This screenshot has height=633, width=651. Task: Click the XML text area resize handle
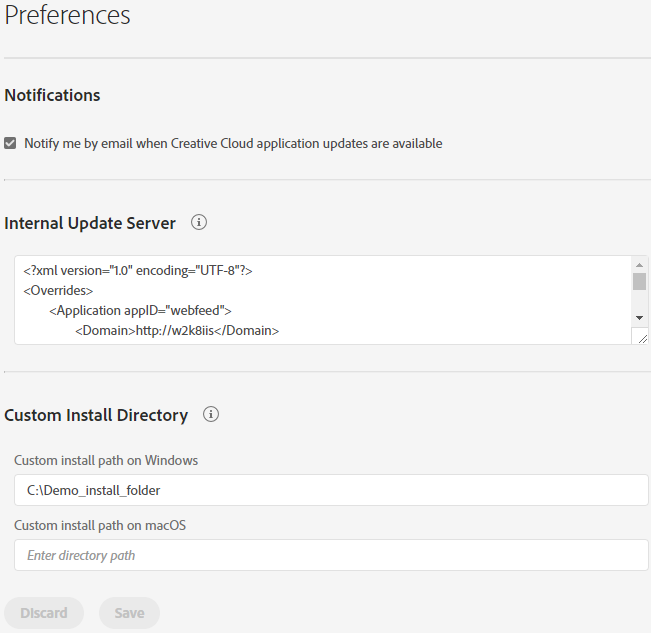pyautogui.click(x=640, y=337)
